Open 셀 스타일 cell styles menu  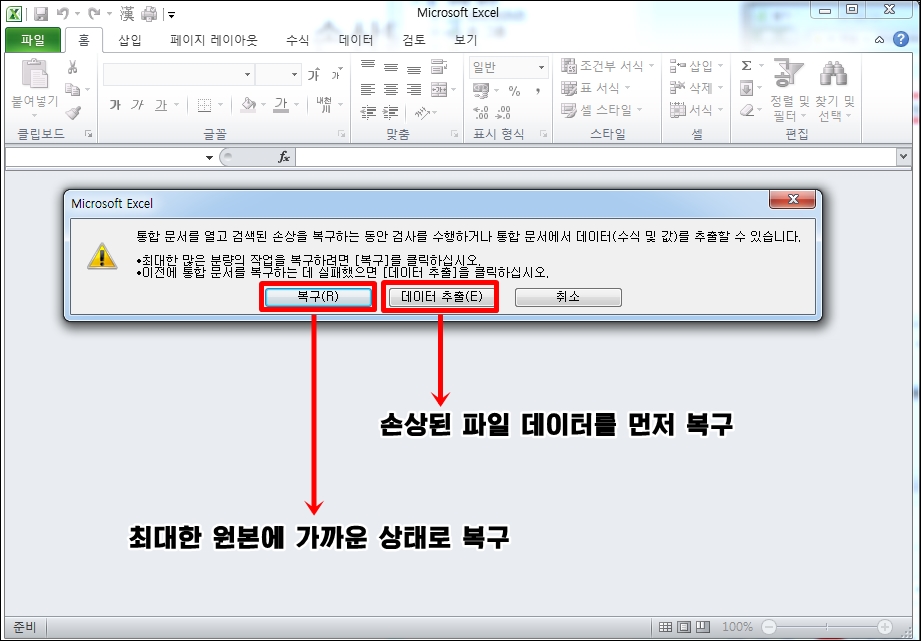tap(601, 110)
